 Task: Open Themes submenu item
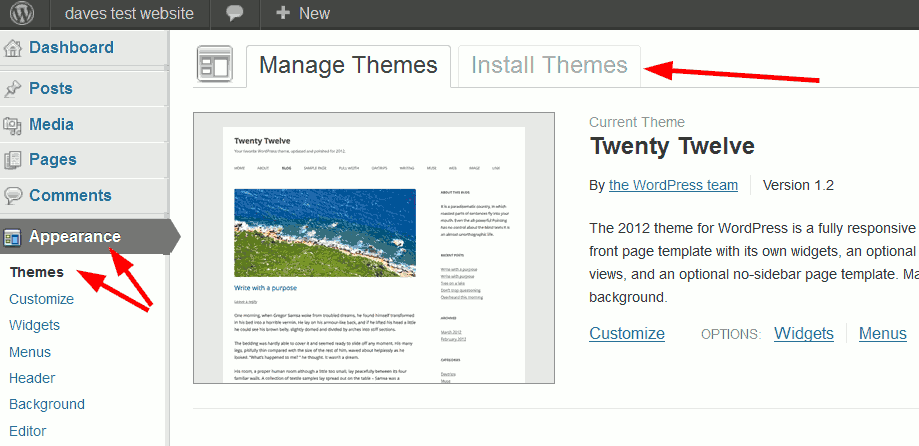pos(36,273)
